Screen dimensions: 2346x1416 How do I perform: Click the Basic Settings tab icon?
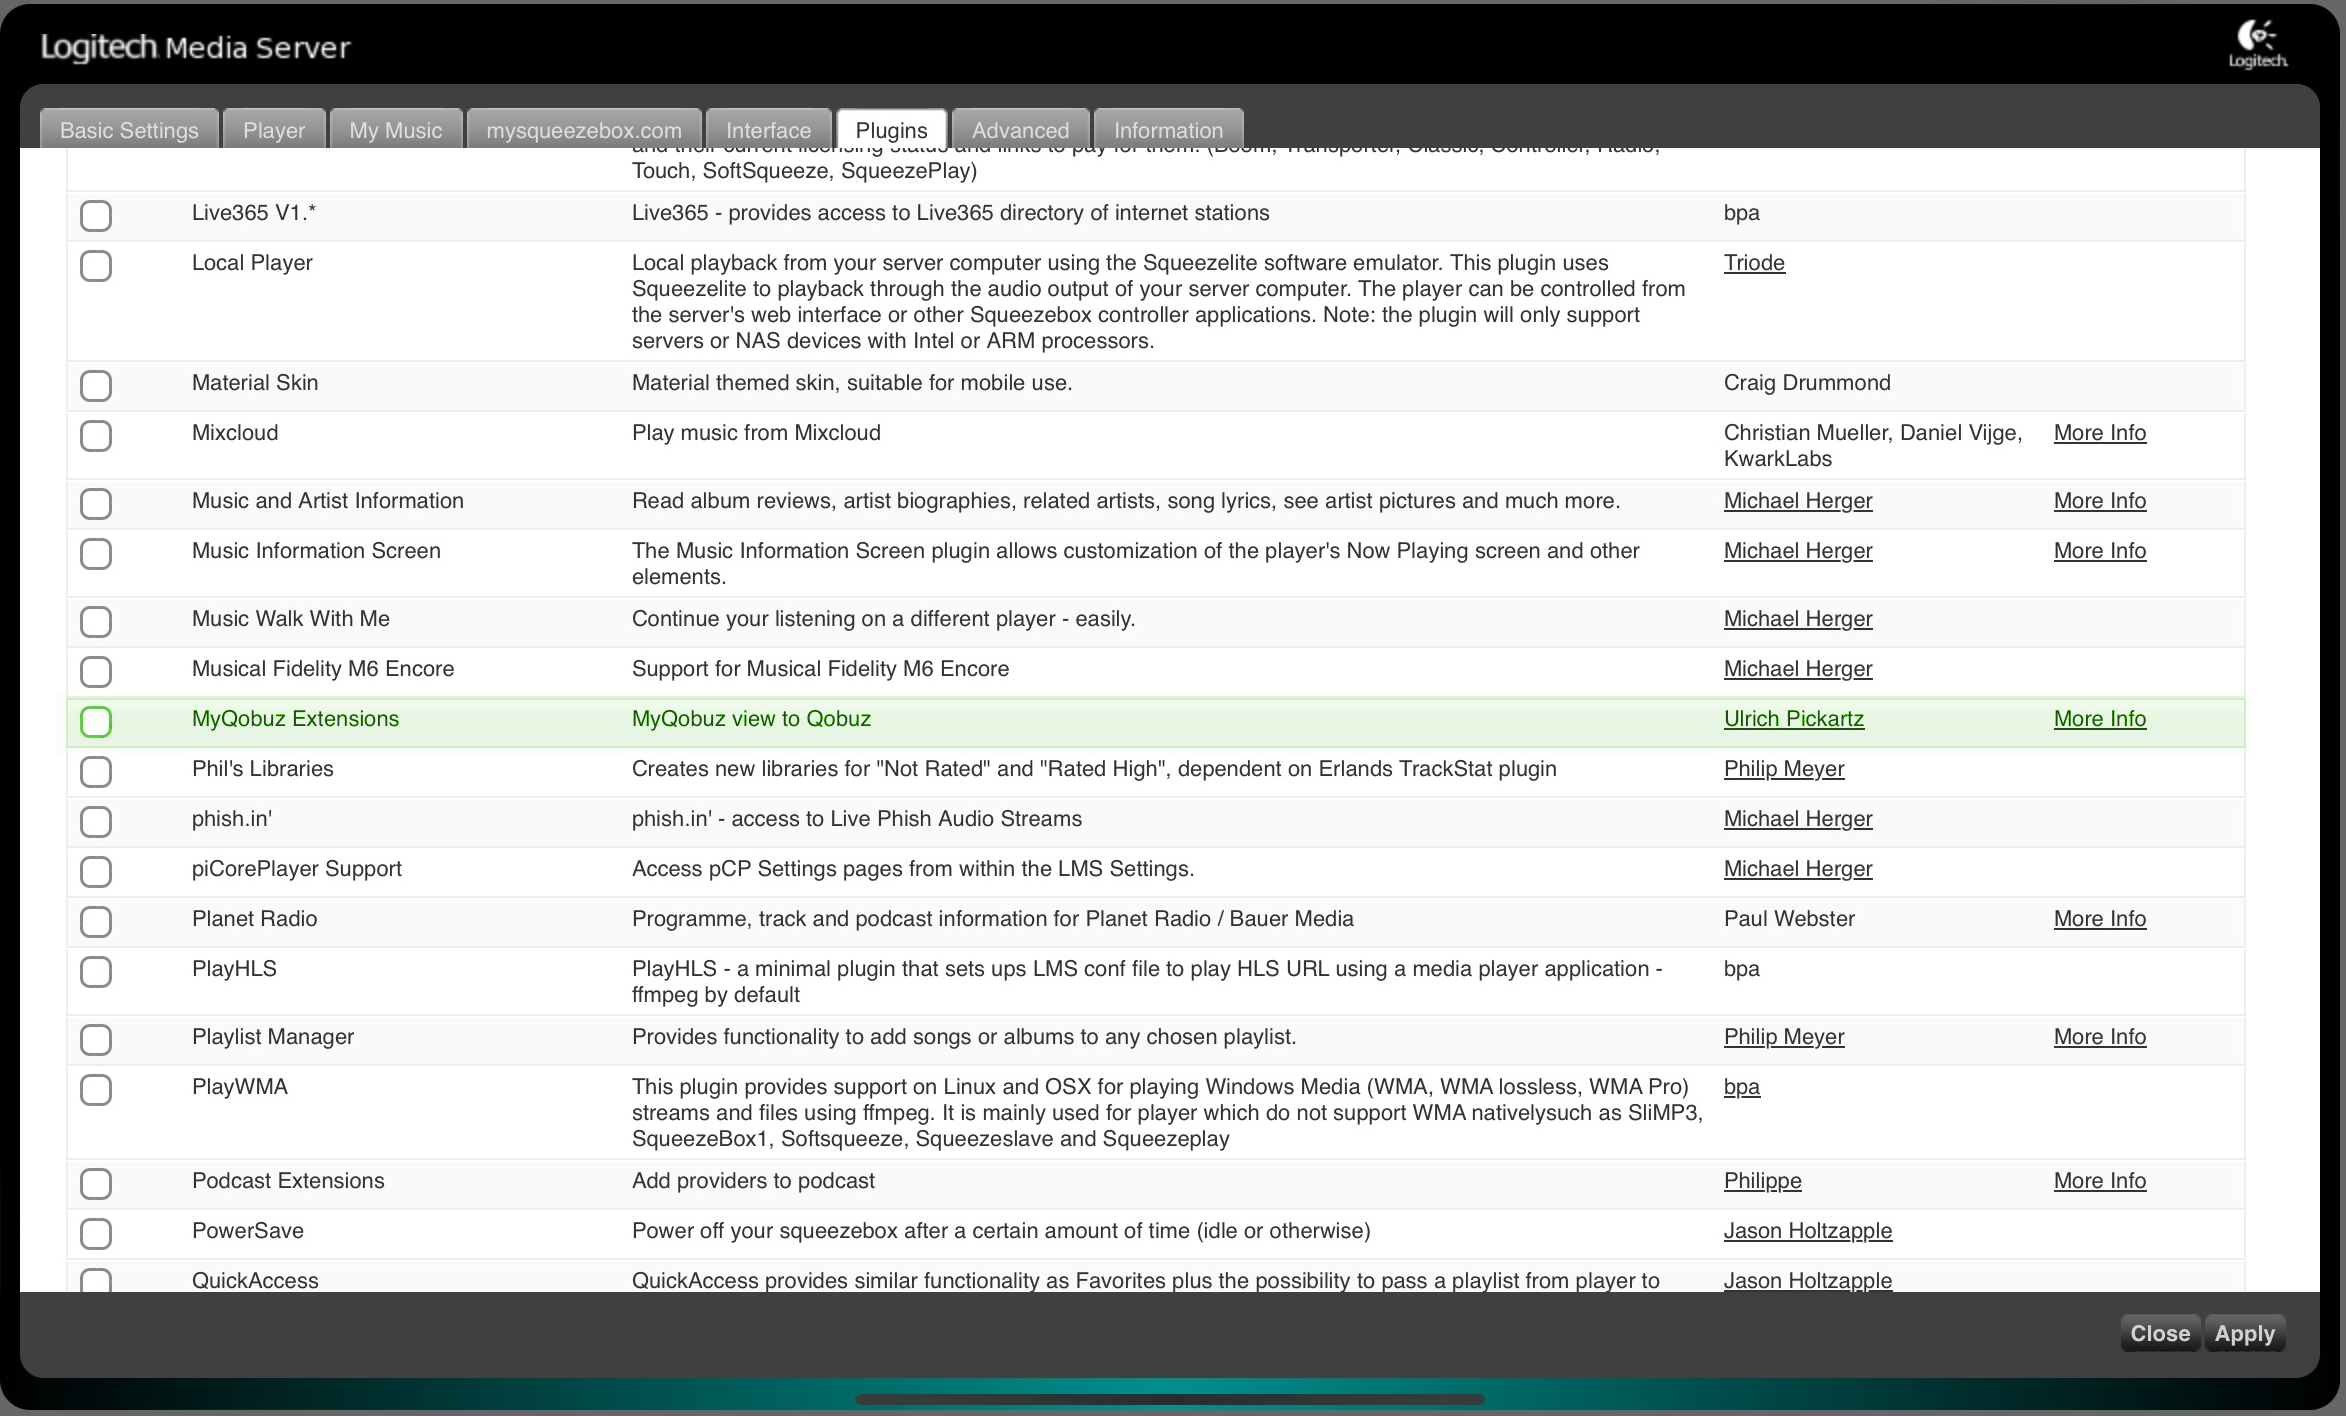pyautogui.click(x=129, y=129)
